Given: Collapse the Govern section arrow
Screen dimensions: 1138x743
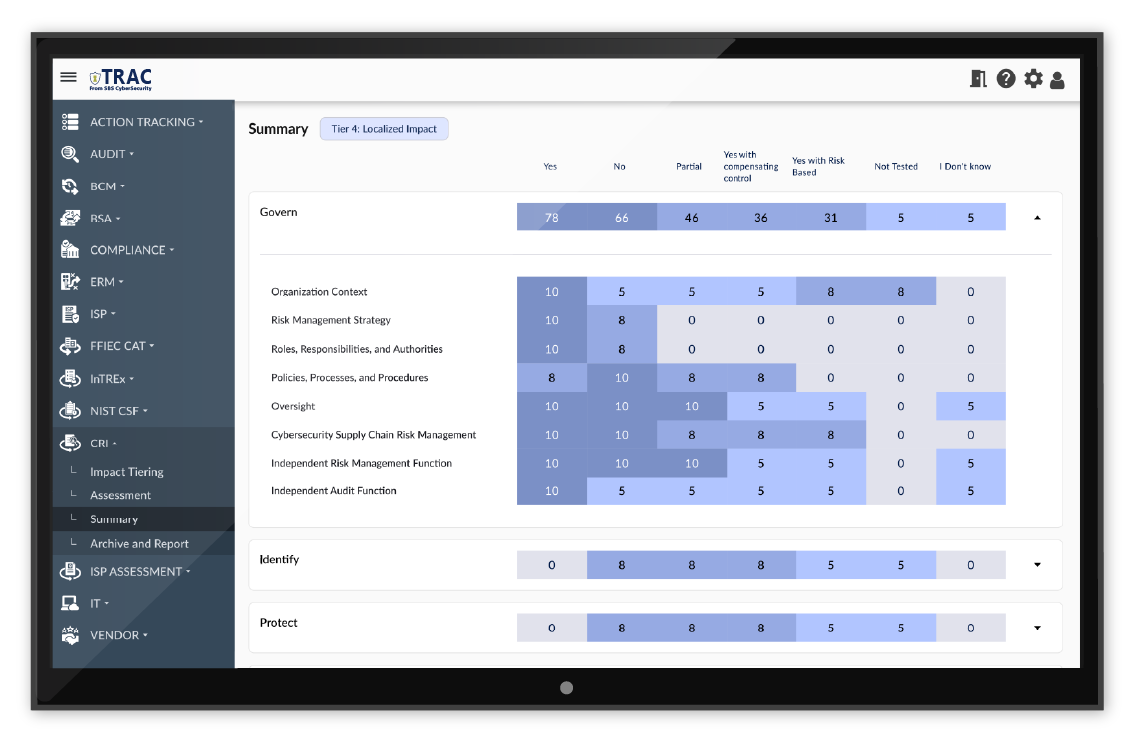Looking at the screenshot, I should click(1037, 217).
